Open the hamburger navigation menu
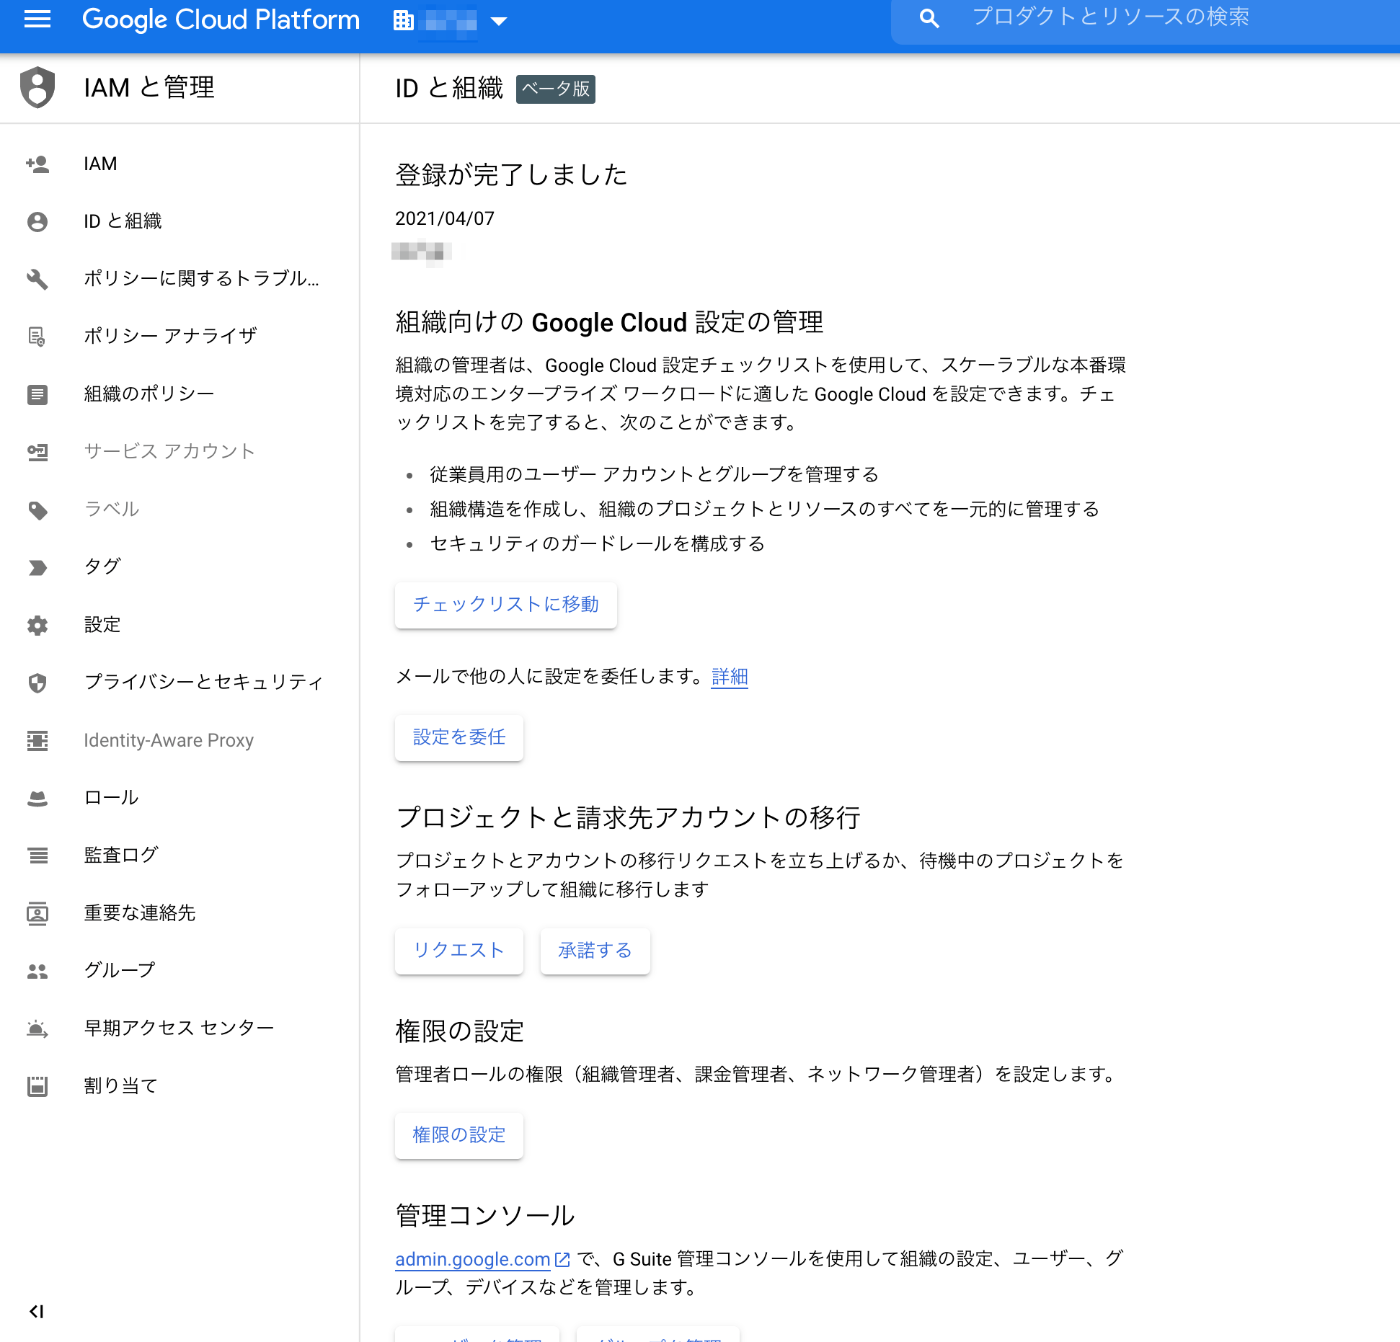 coord(37,19)
